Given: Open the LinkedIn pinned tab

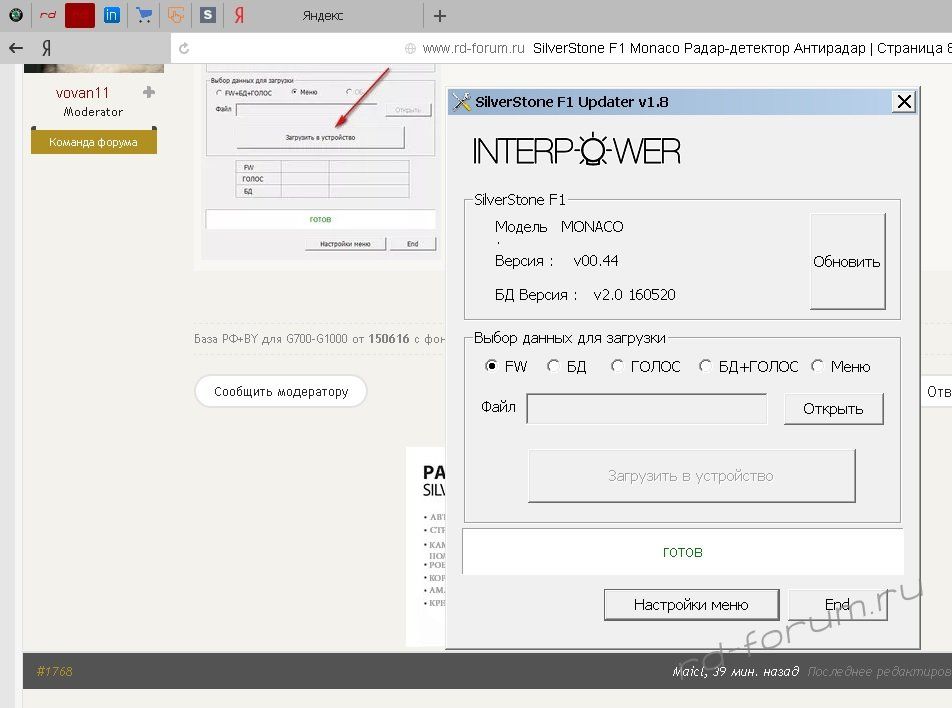Looking at the screenshot, I should coord(112,15).
